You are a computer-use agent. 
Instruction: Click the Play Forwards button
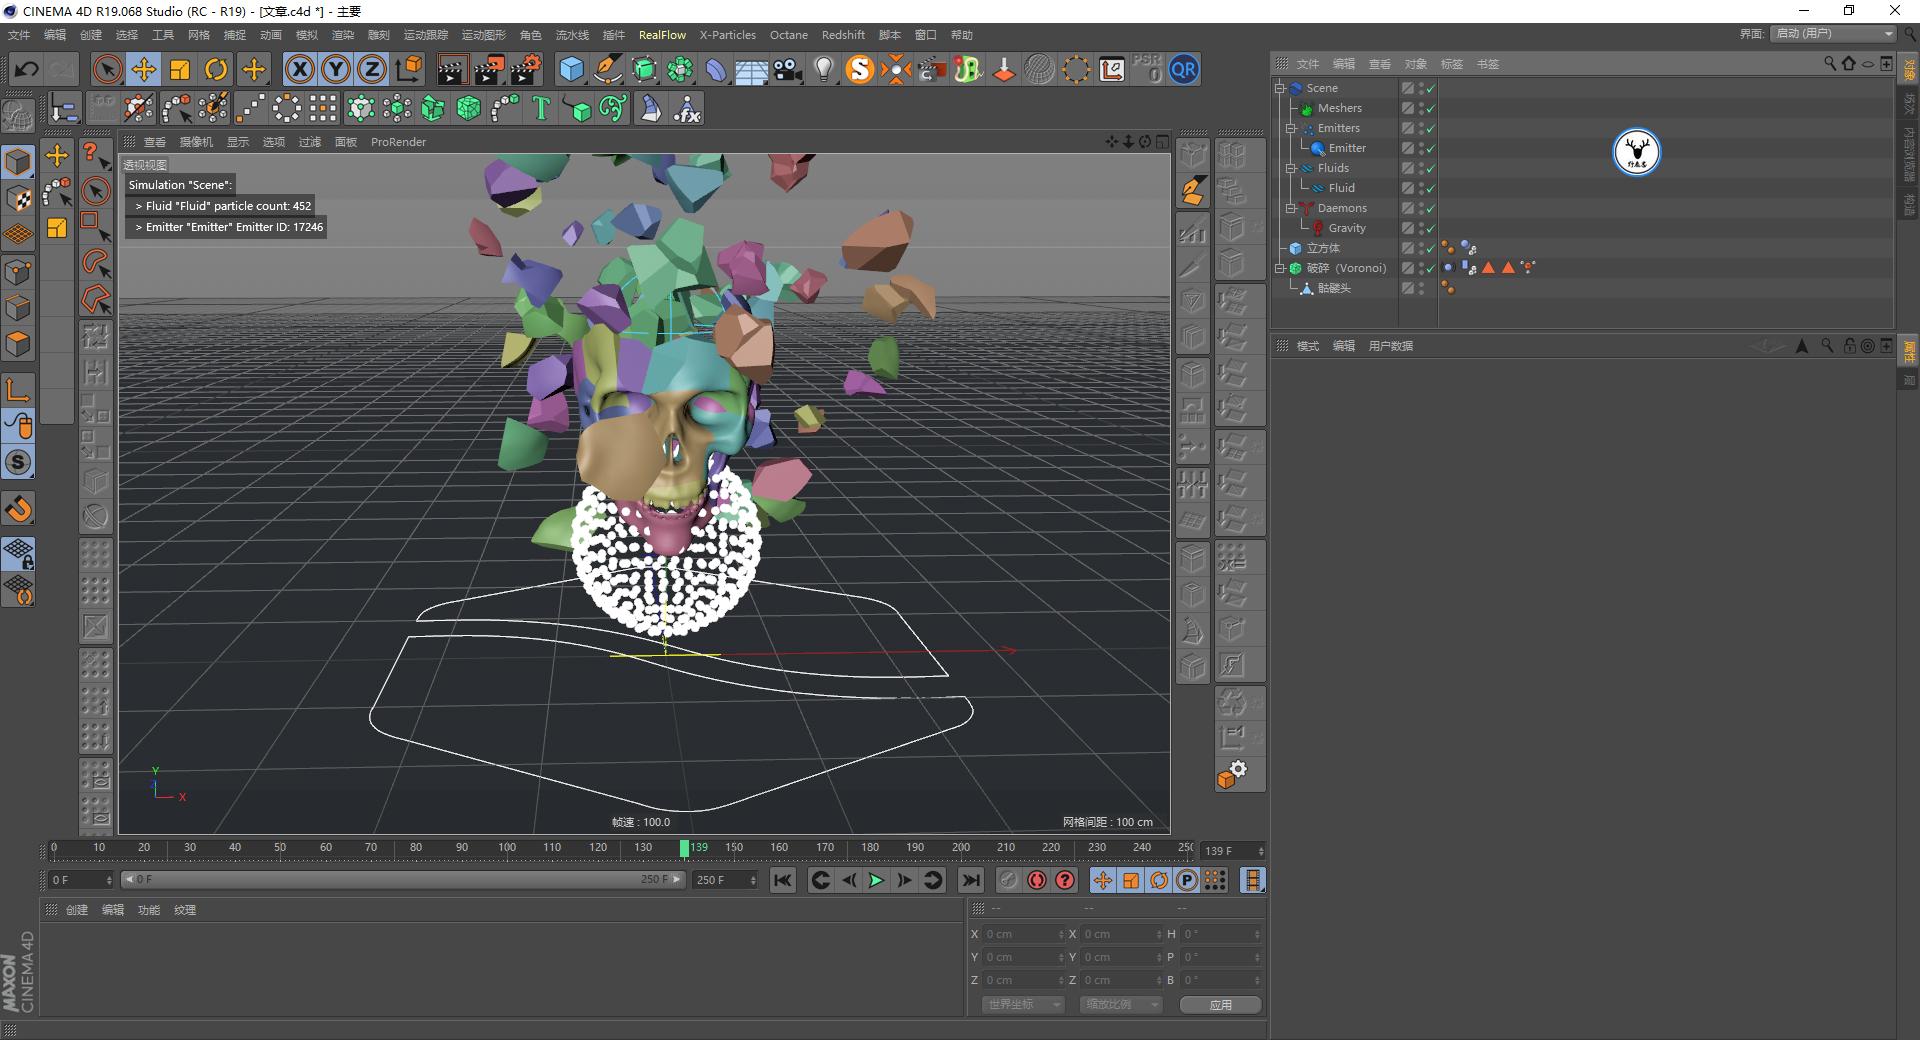tap(876, 880)
